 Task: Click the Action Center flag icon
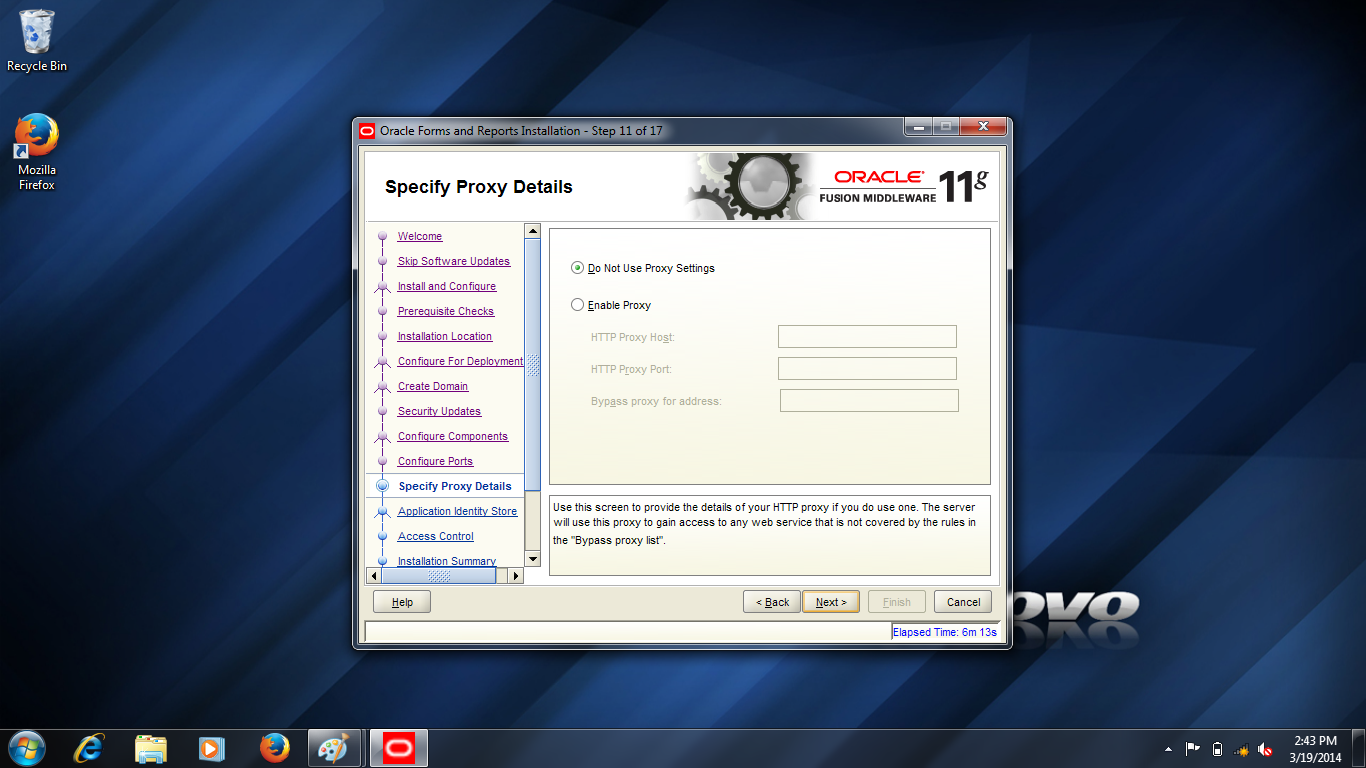click(1192, 749)
